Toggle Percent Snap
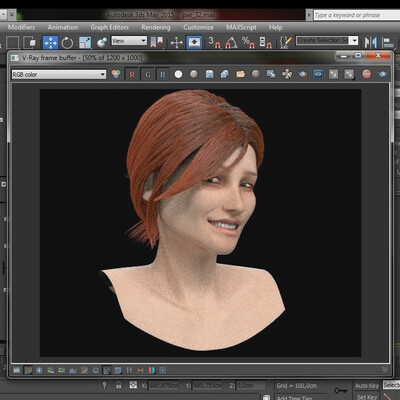The width and height of the screenshot is (400, 400). click(248, 42)
